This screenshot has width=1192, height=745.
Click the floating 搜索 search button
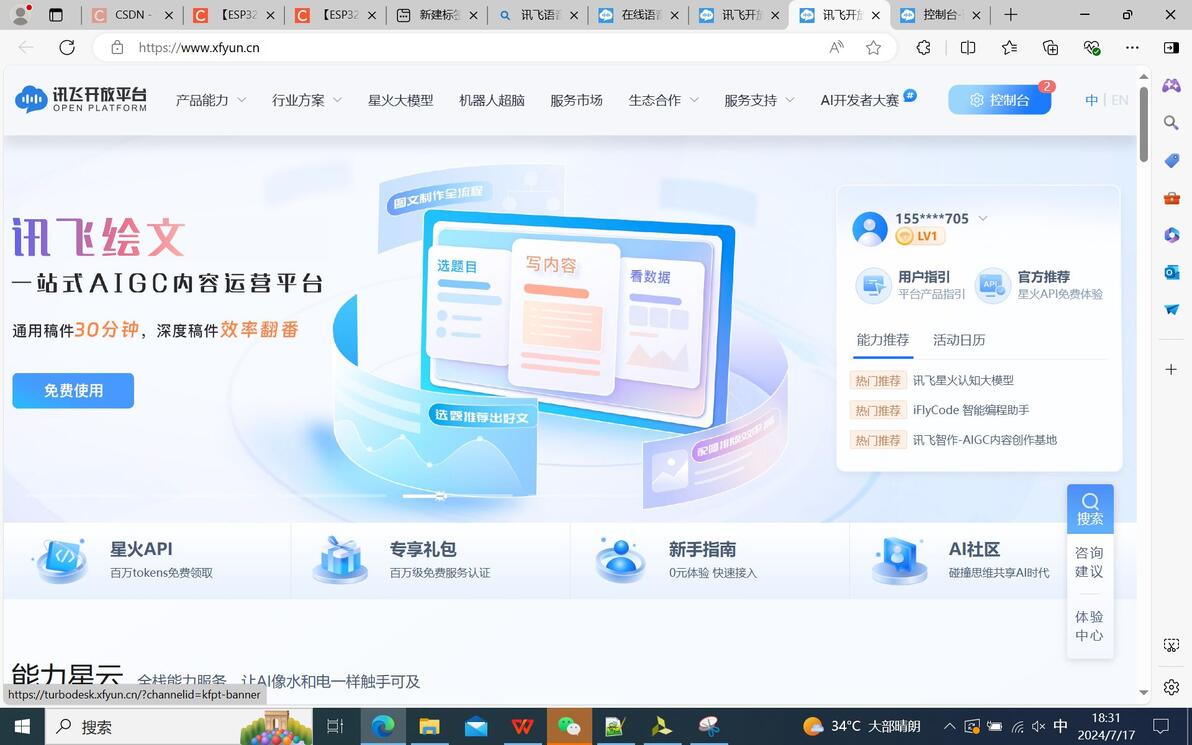pyautogui.click(x=1090, y=509)
